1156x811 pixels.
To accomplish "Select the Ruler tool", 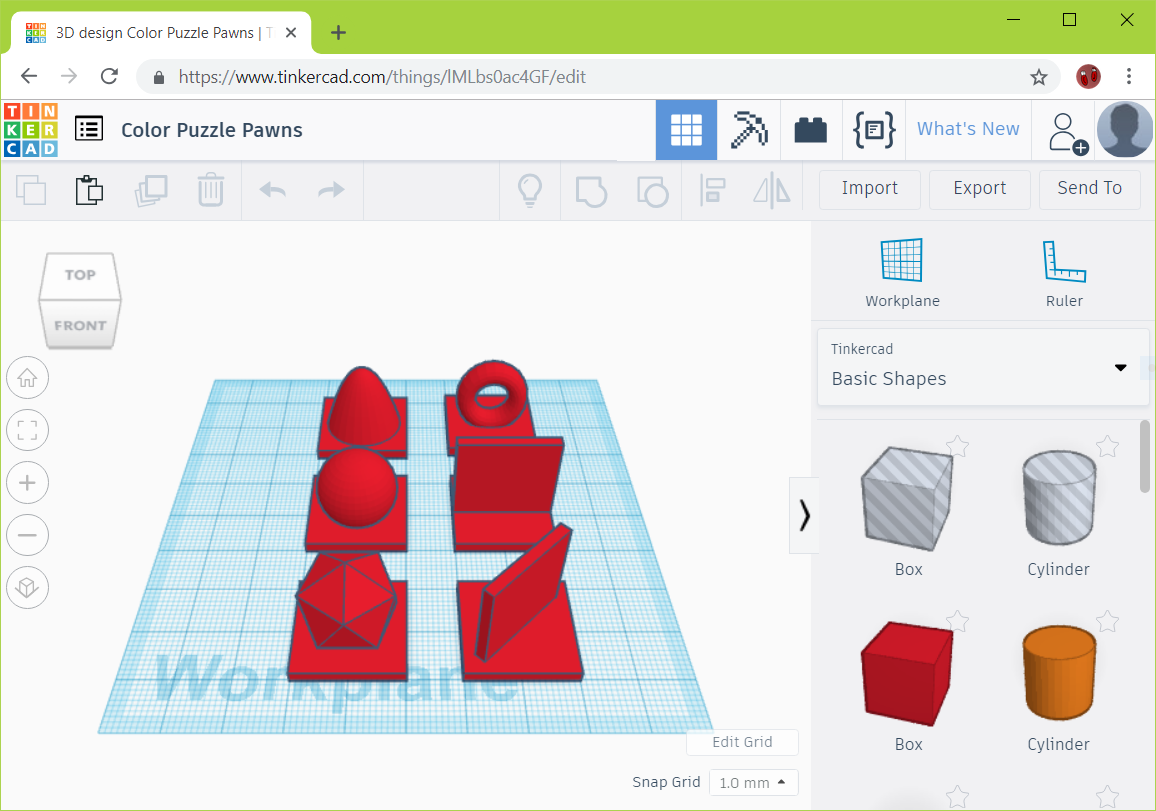I will point(1063,270).
